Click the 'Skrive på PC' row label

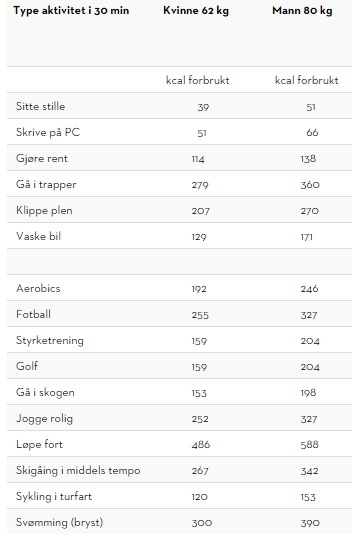pyautogui.click(x=48, y=133)
